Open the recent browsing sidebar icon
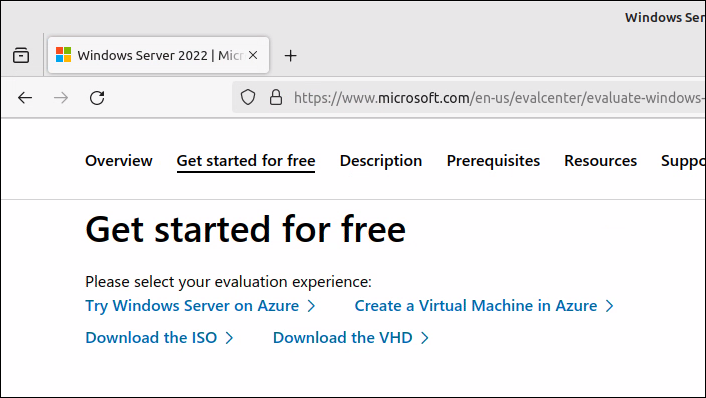Viewport: 706px width, 398px height. point(21,55)
